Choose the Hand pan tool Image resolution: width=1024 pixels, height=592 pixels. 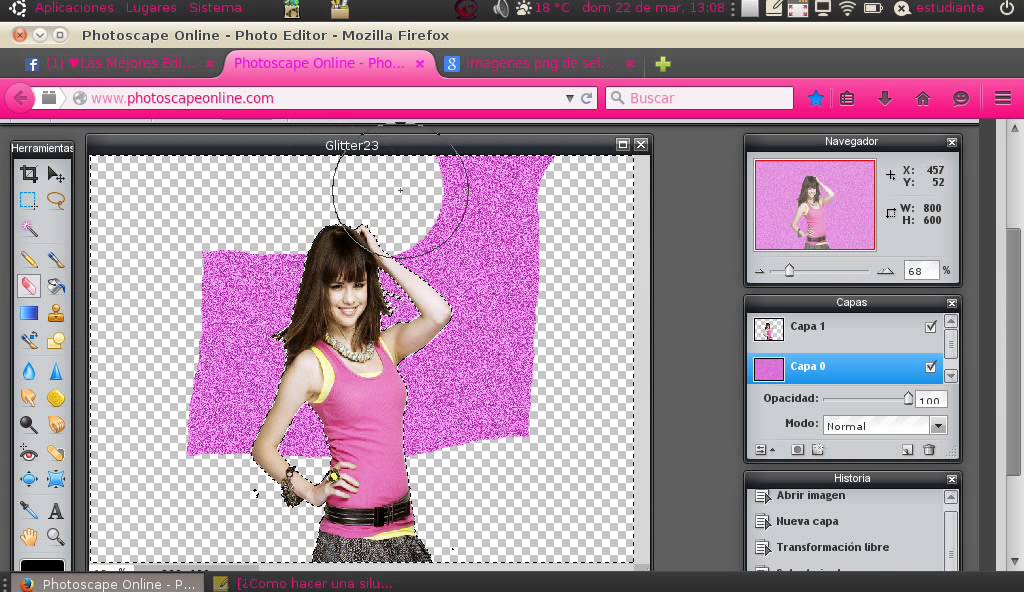point(29,537)
